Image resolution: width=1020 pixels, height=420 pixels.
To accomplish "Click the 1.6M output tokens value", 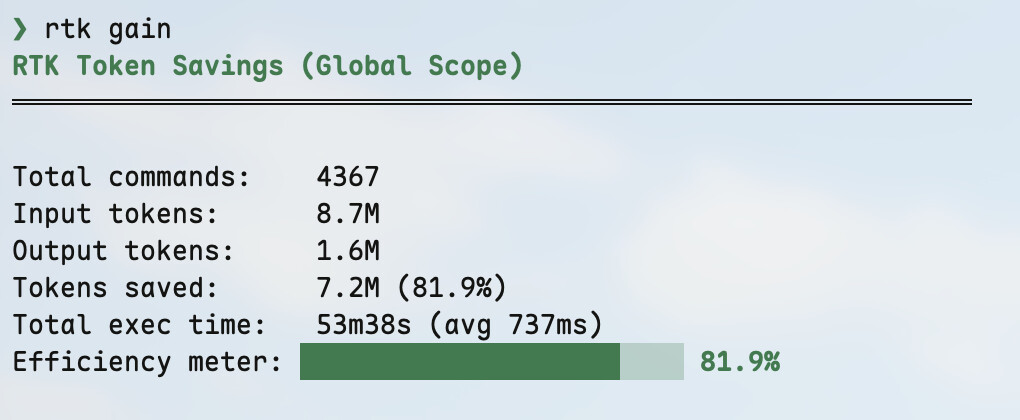I will 347,251.
